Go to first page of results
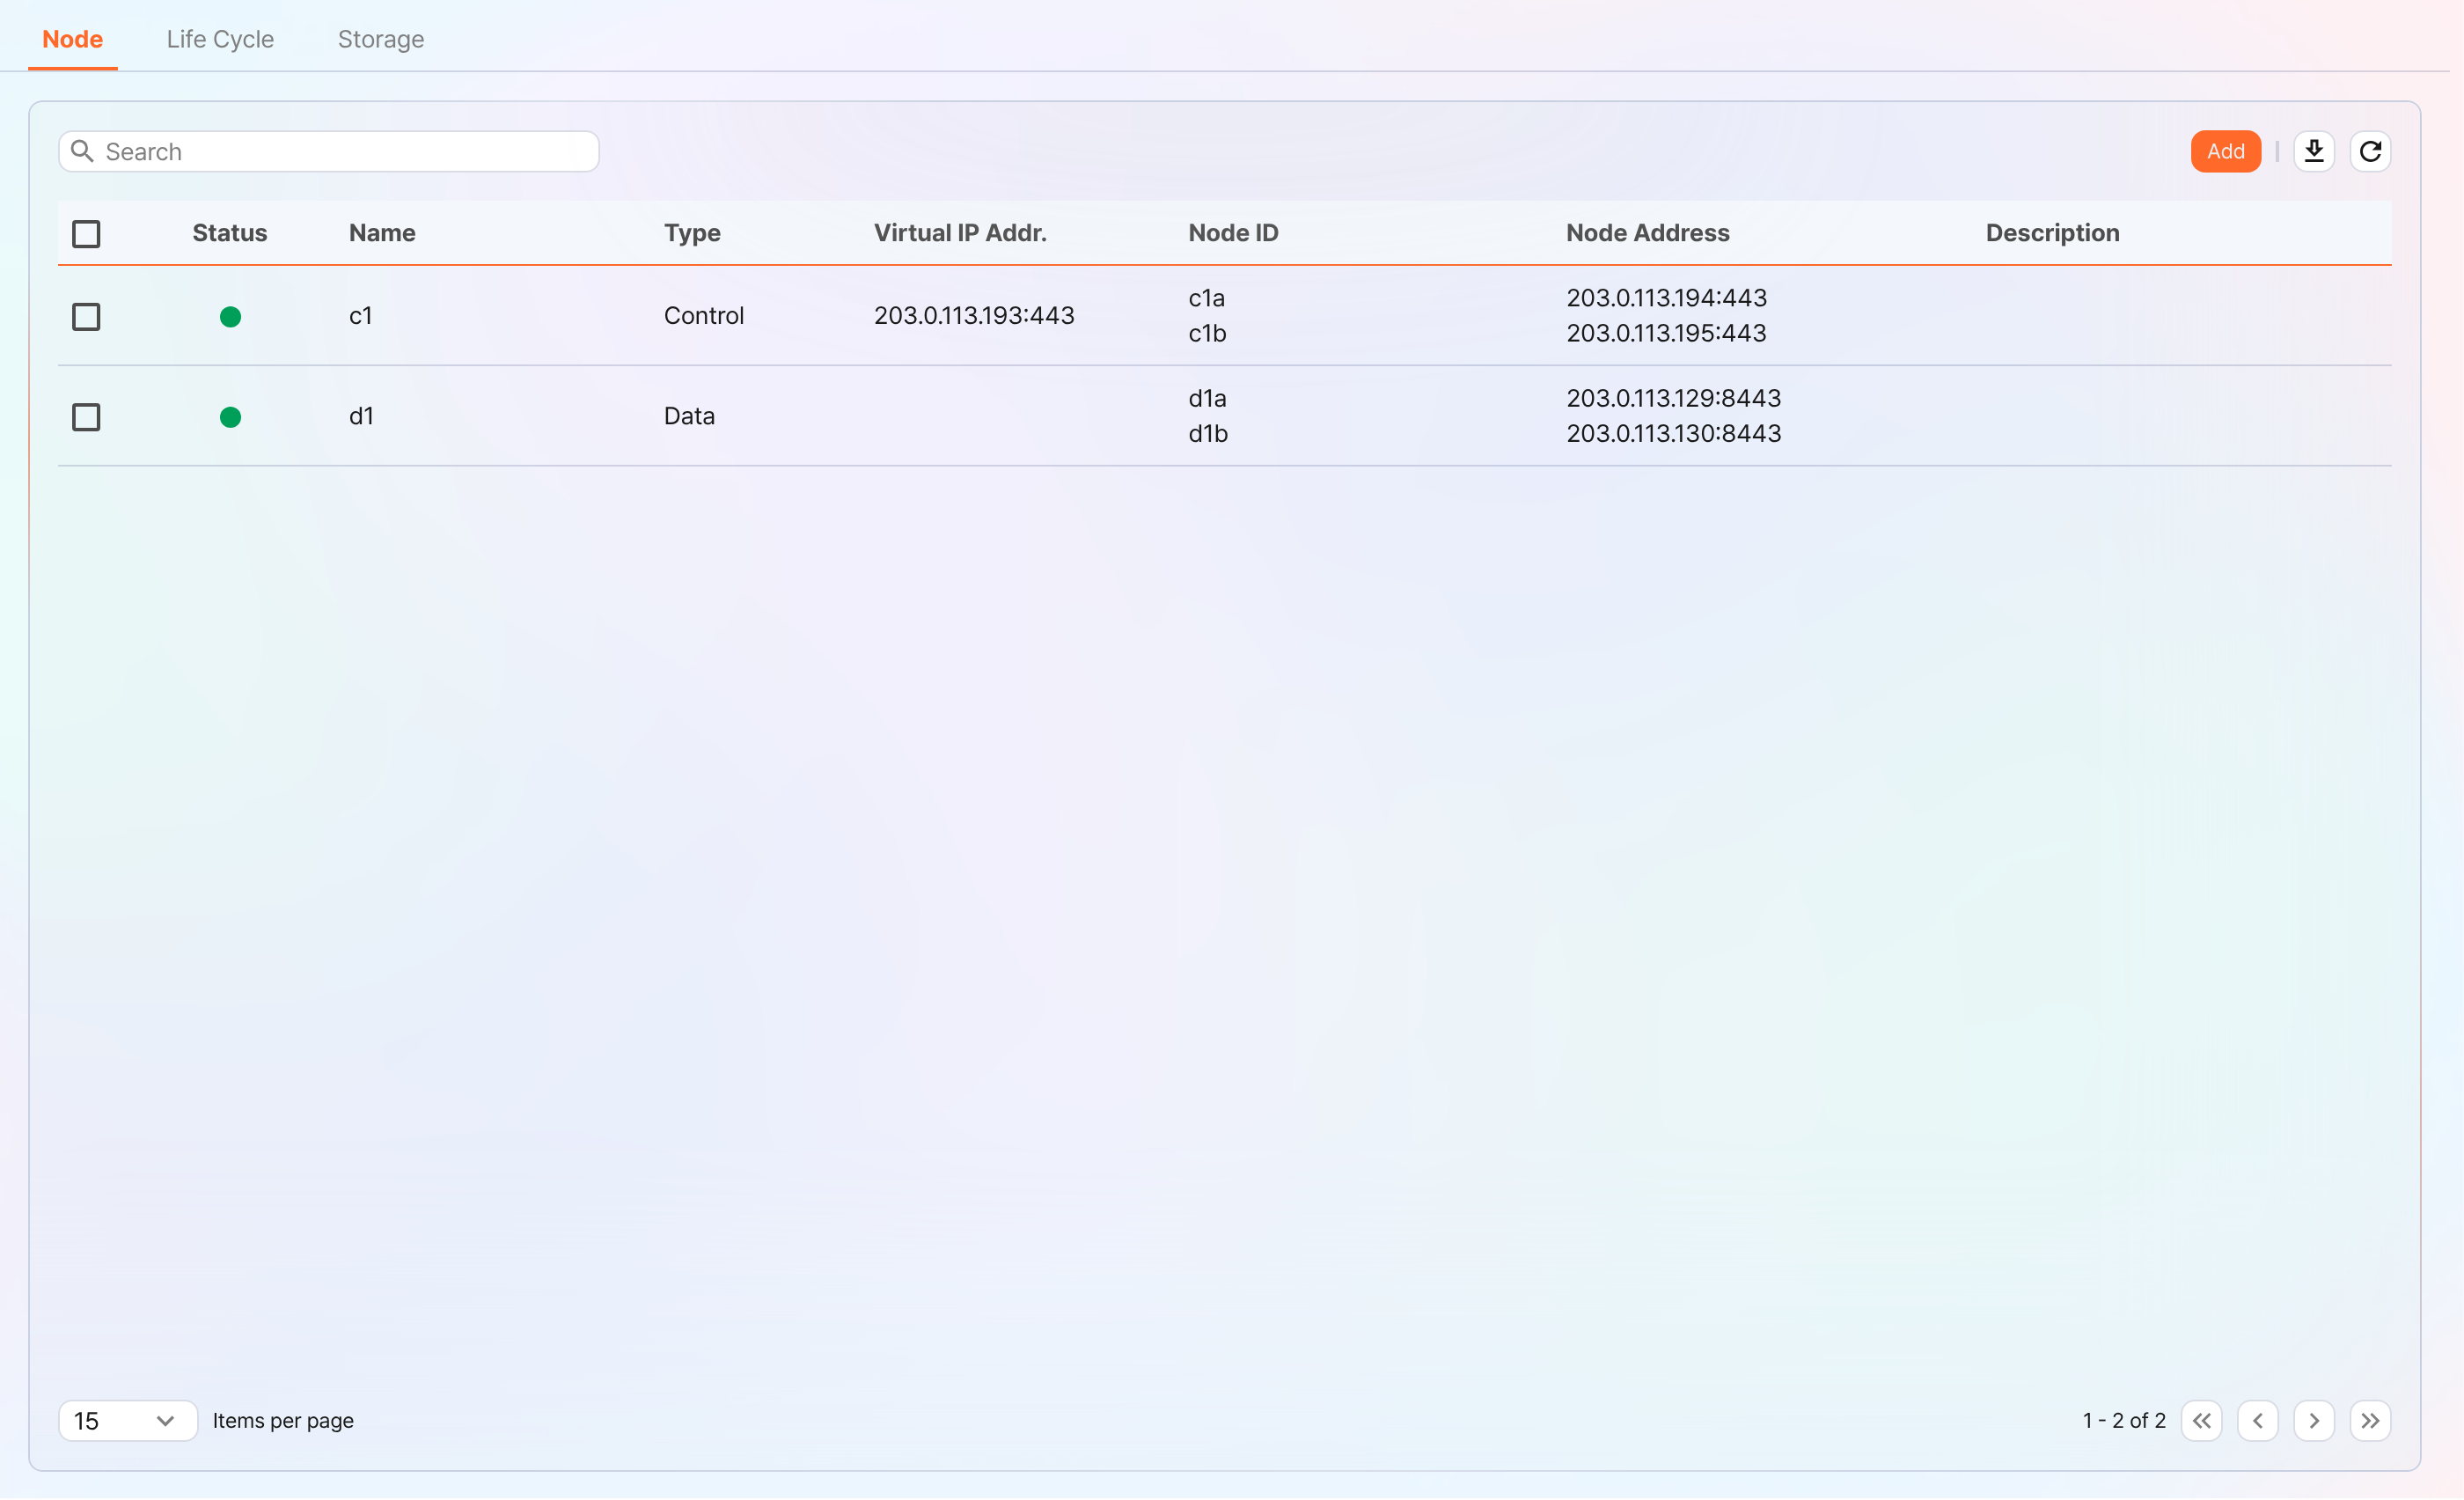The height and width of the screenshot is (1500, 2464). [2202, 1421]
